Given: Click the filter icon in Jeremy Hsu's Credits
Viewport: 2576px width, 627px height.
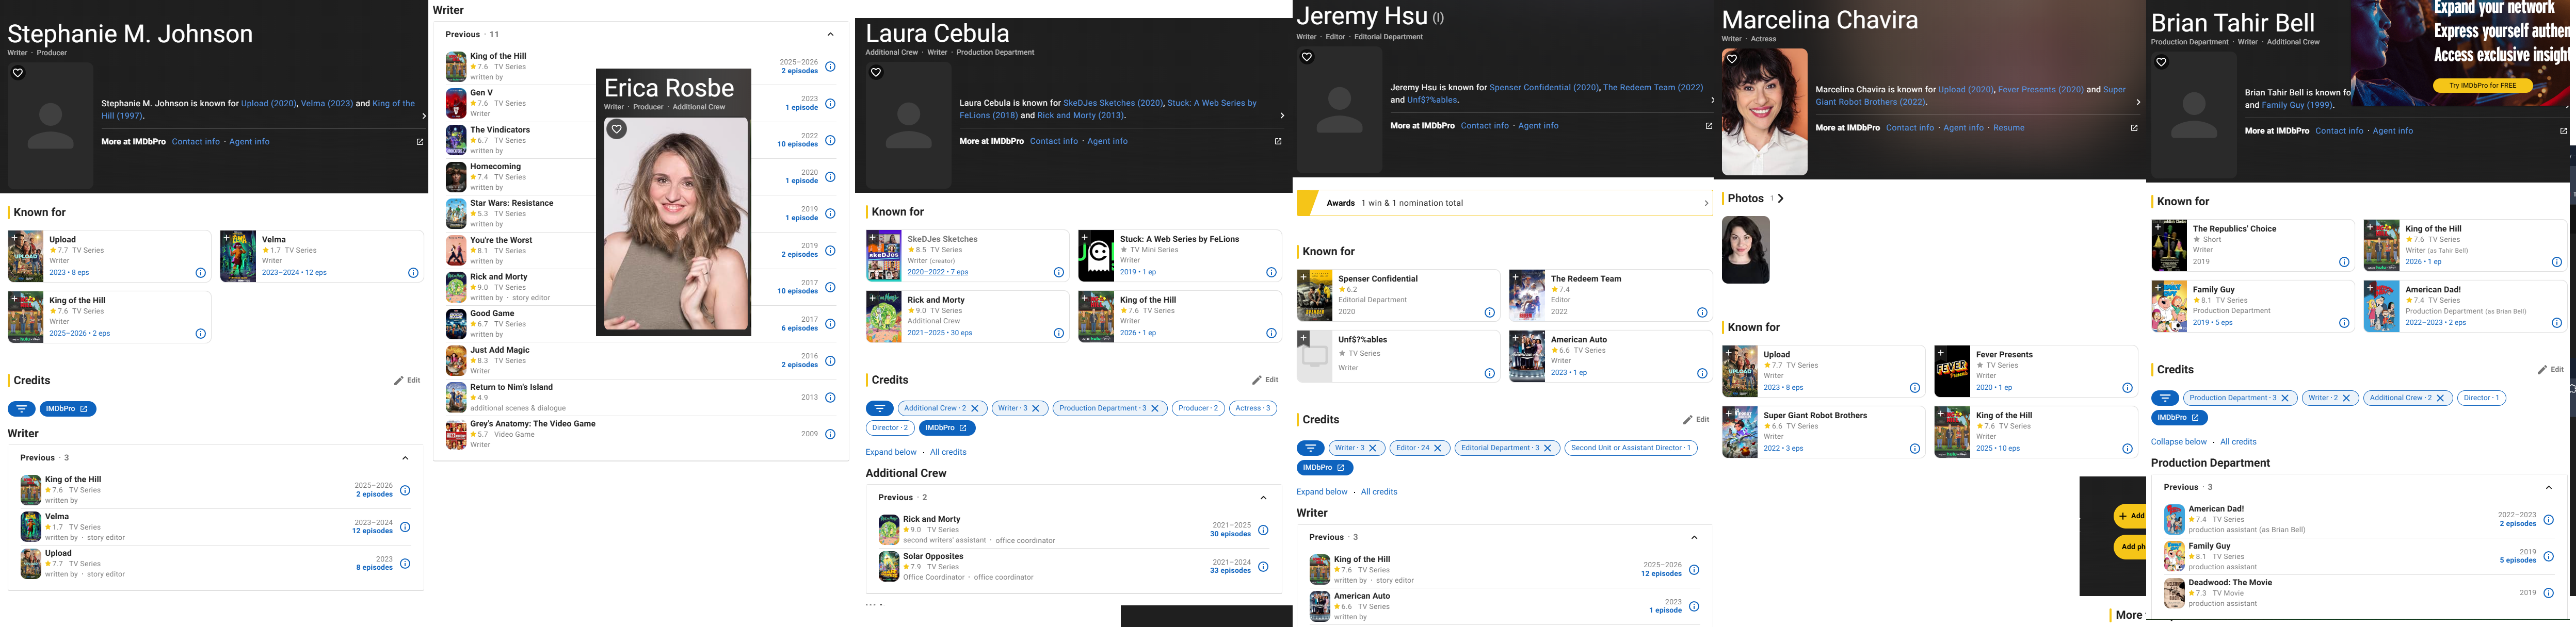Looking at the screenshot, I should pos(1311,448).
